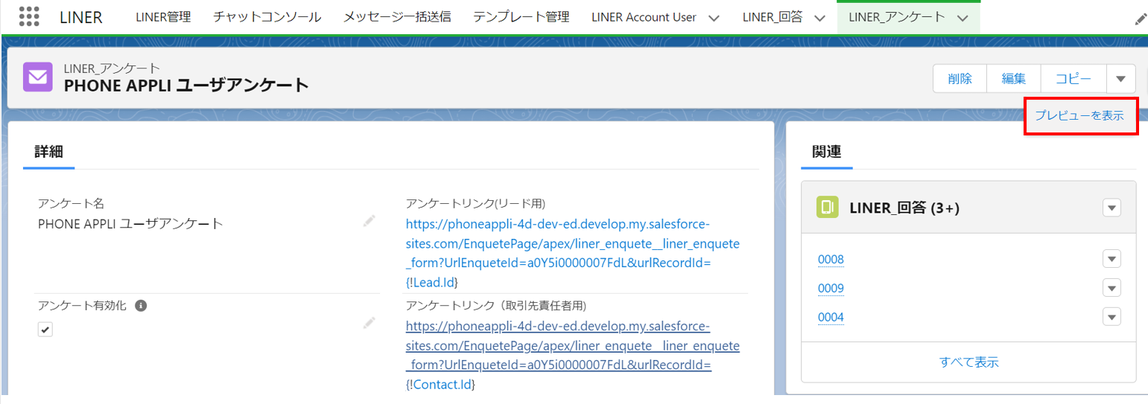Open row actions dropdown for record 0004
The height and width of the screenshot is (404, 1148).
pyautogui.click(x=1111, y=317)
